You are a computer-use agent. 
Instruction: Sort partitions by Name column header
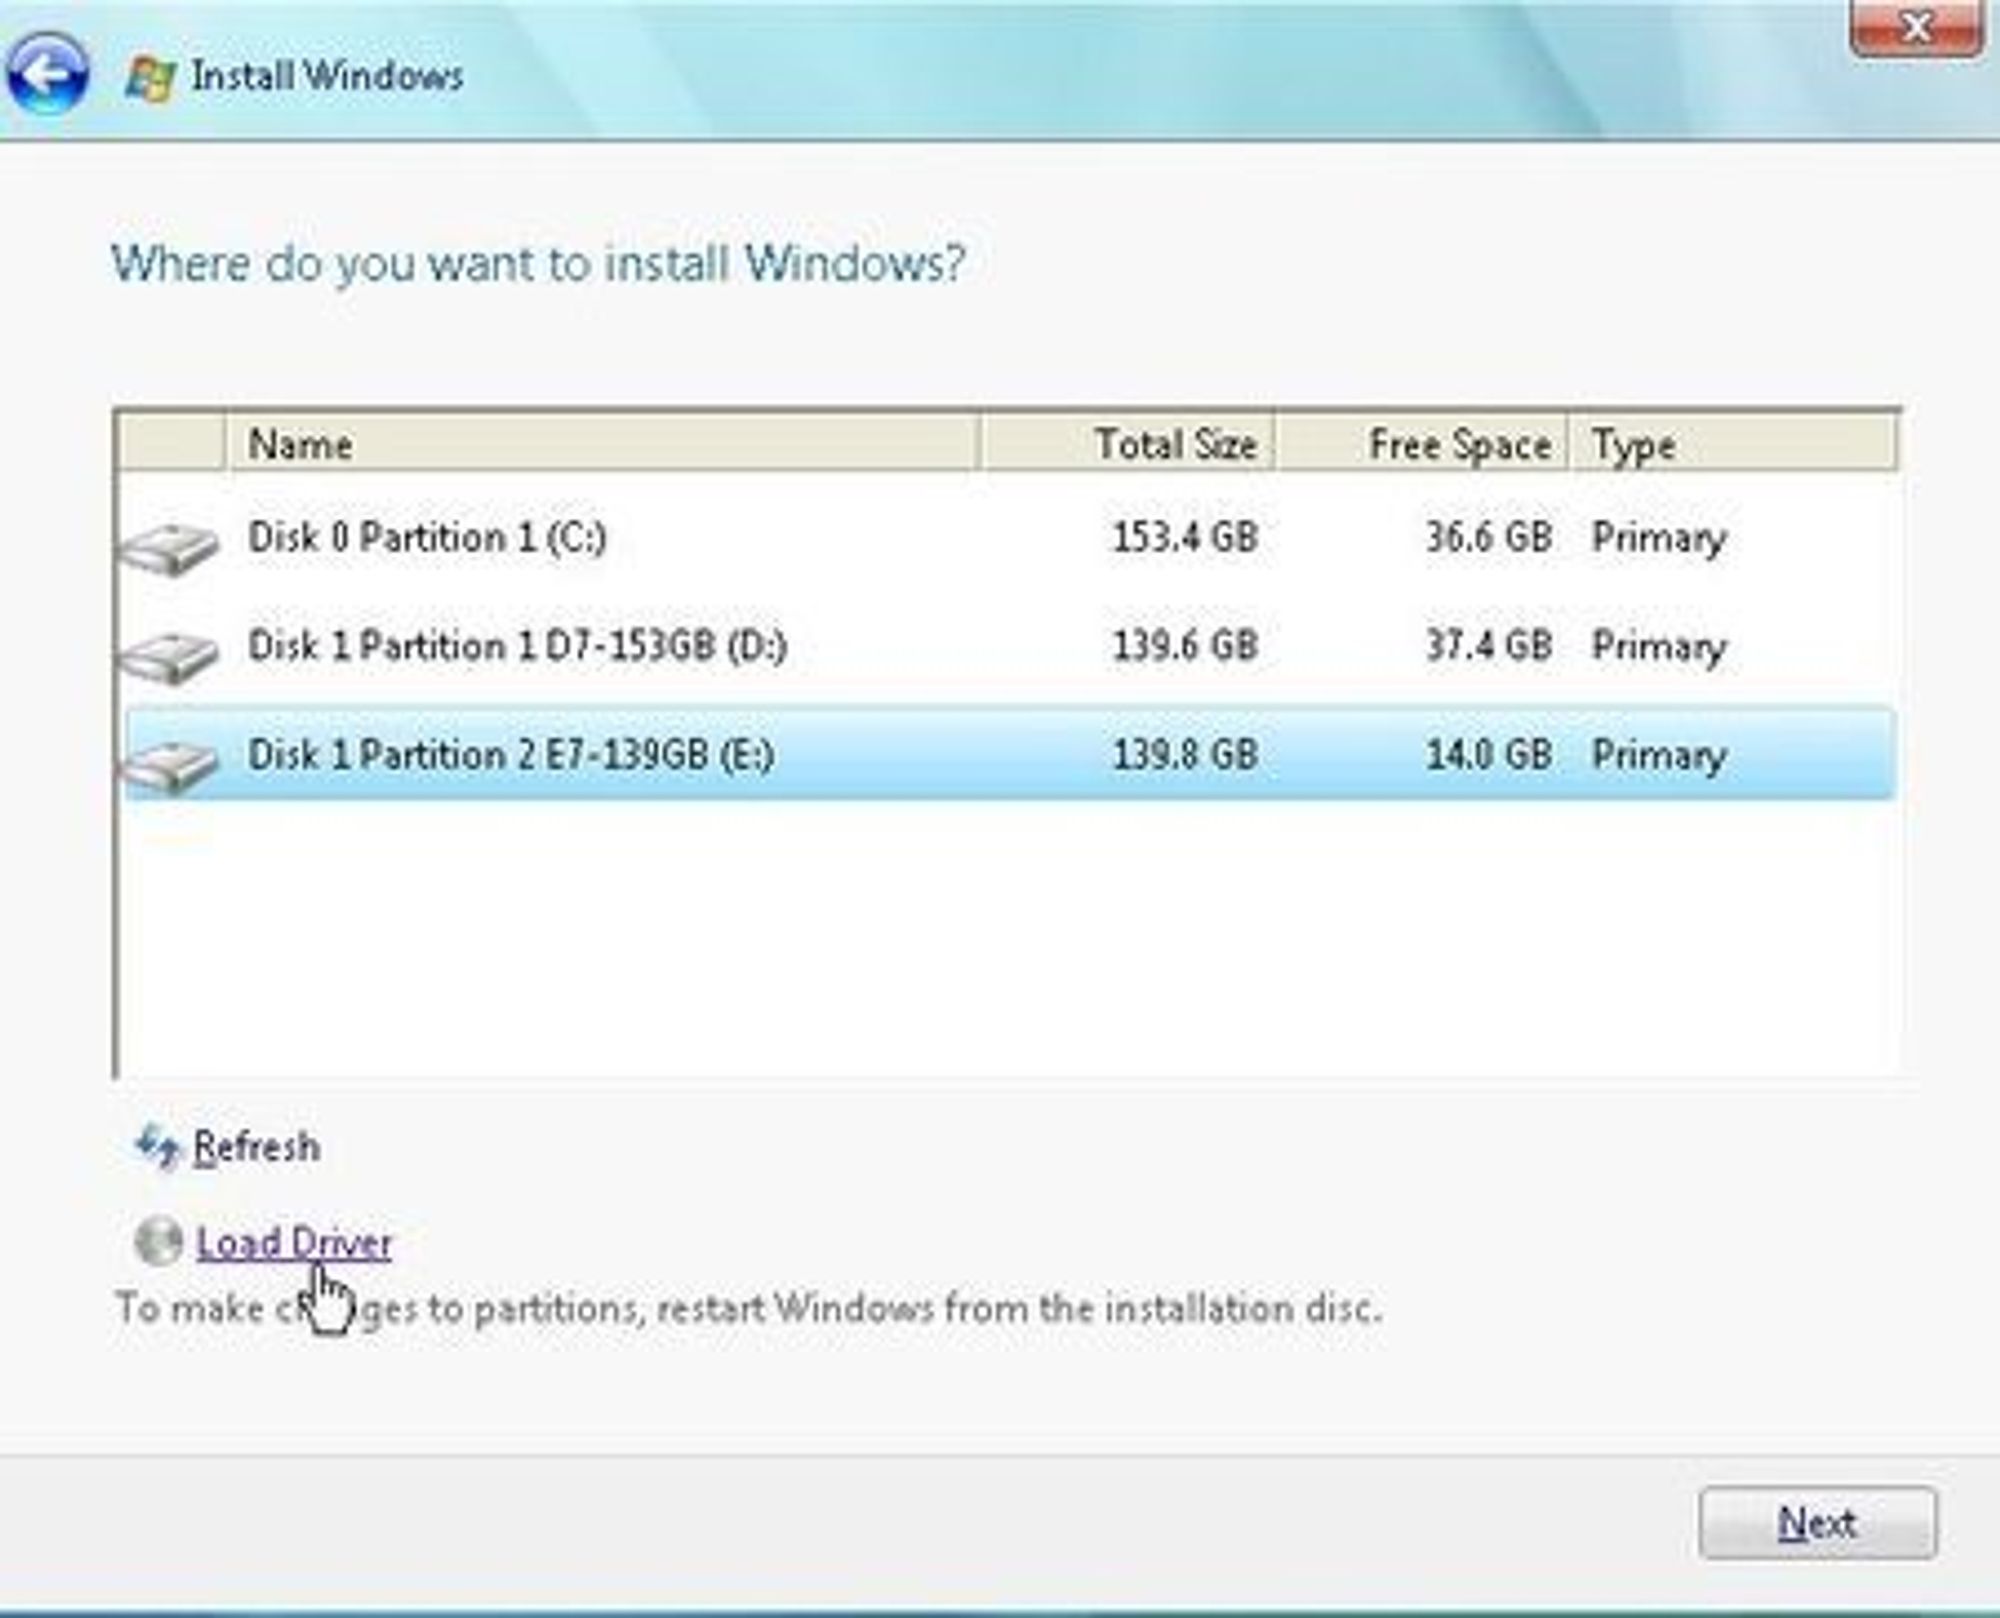point(602,443)
